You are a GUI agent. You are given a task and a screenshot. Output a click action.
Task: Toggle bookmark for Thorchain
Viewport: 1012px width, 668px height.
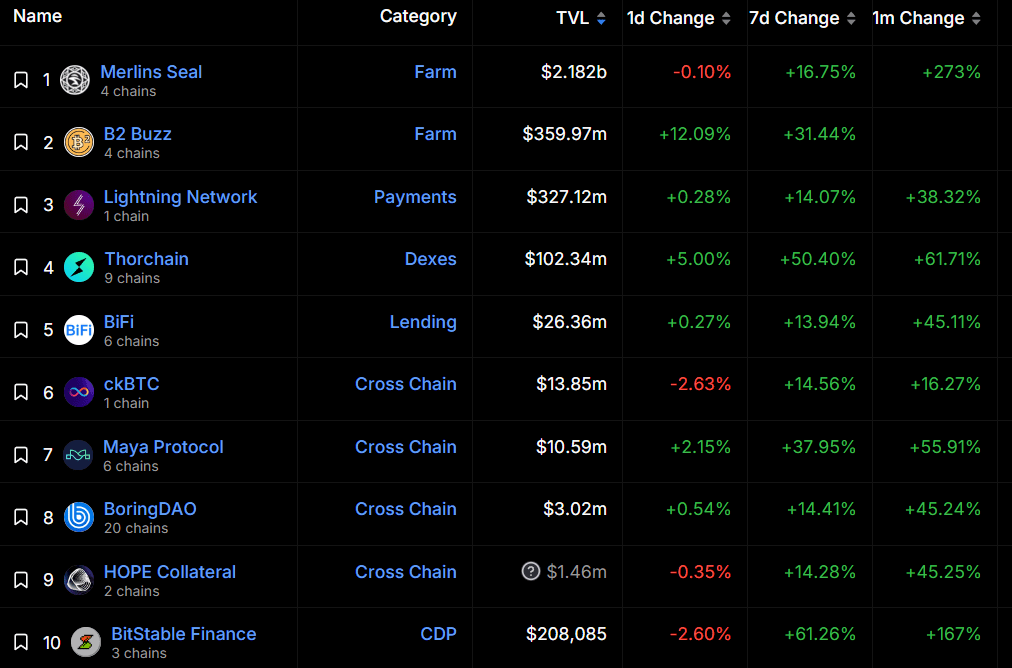point(21,267)
